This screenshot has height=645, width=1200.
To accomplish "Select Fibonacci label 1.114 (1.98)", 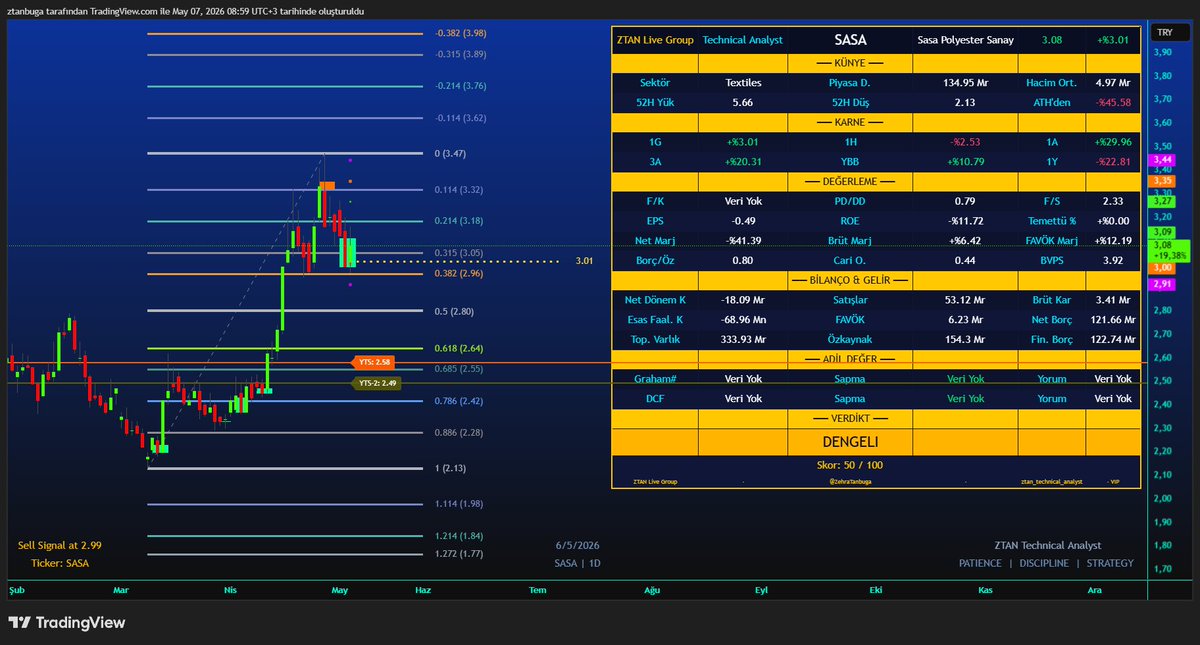I will (x=459, y=504).
